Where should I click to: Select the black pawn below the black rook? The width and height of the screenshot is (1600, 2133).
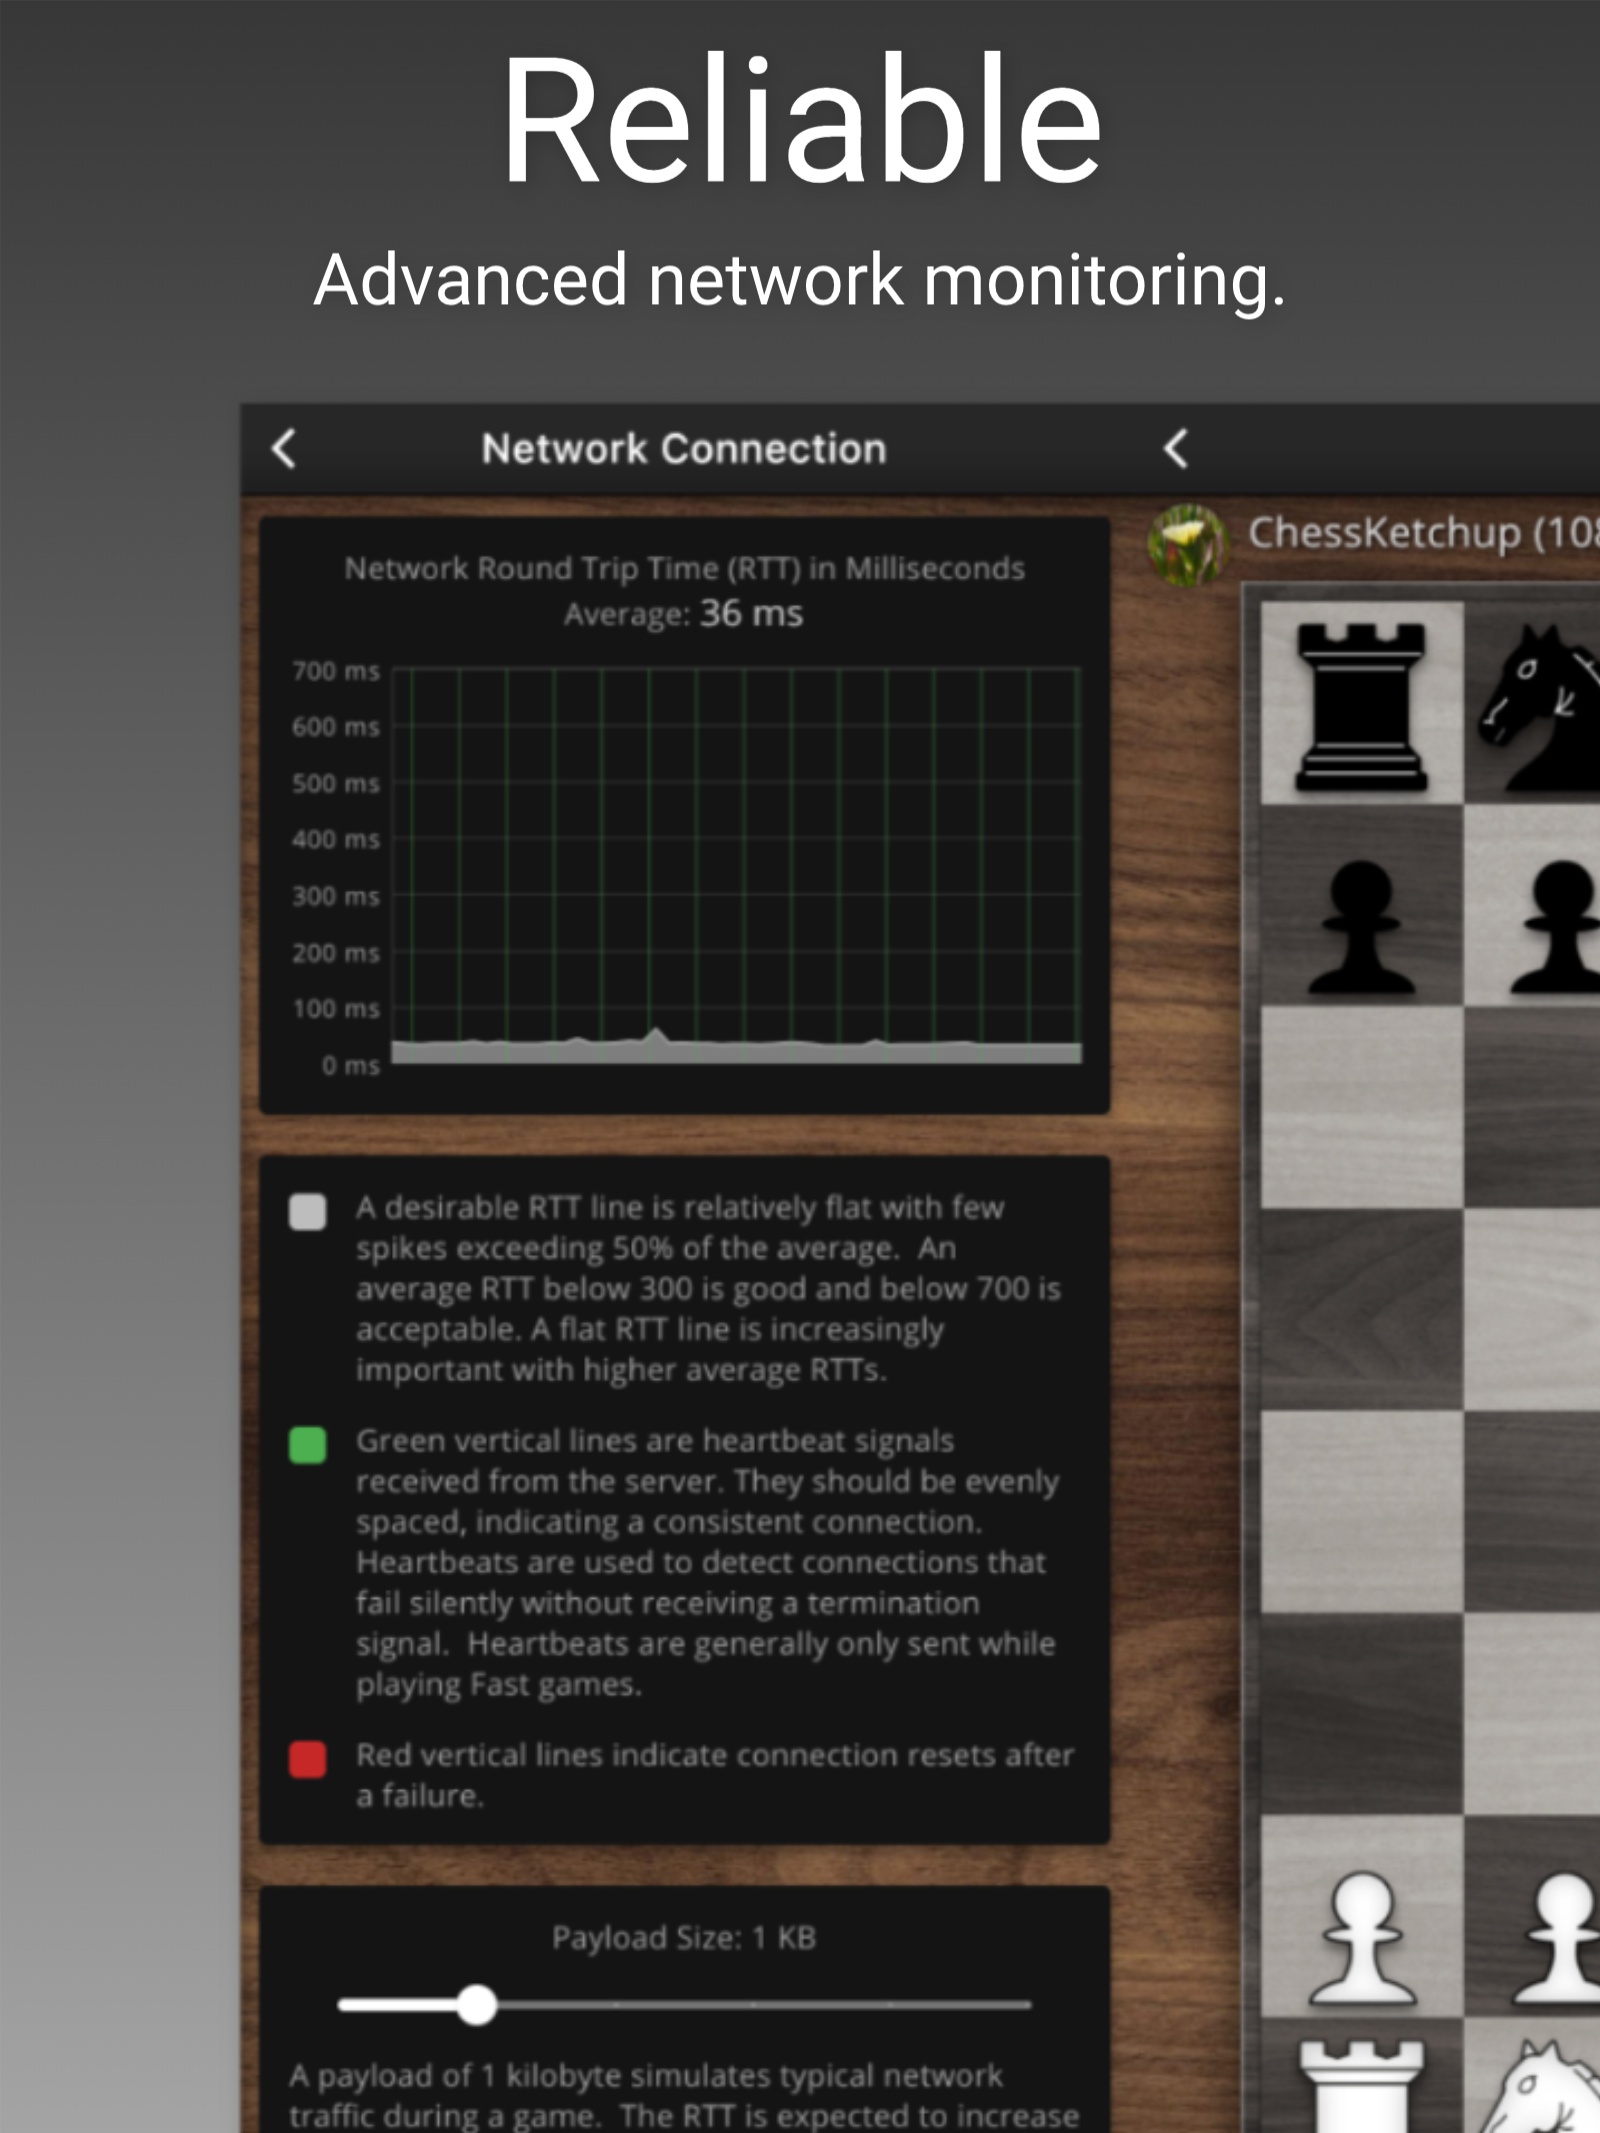(1361, 927)
